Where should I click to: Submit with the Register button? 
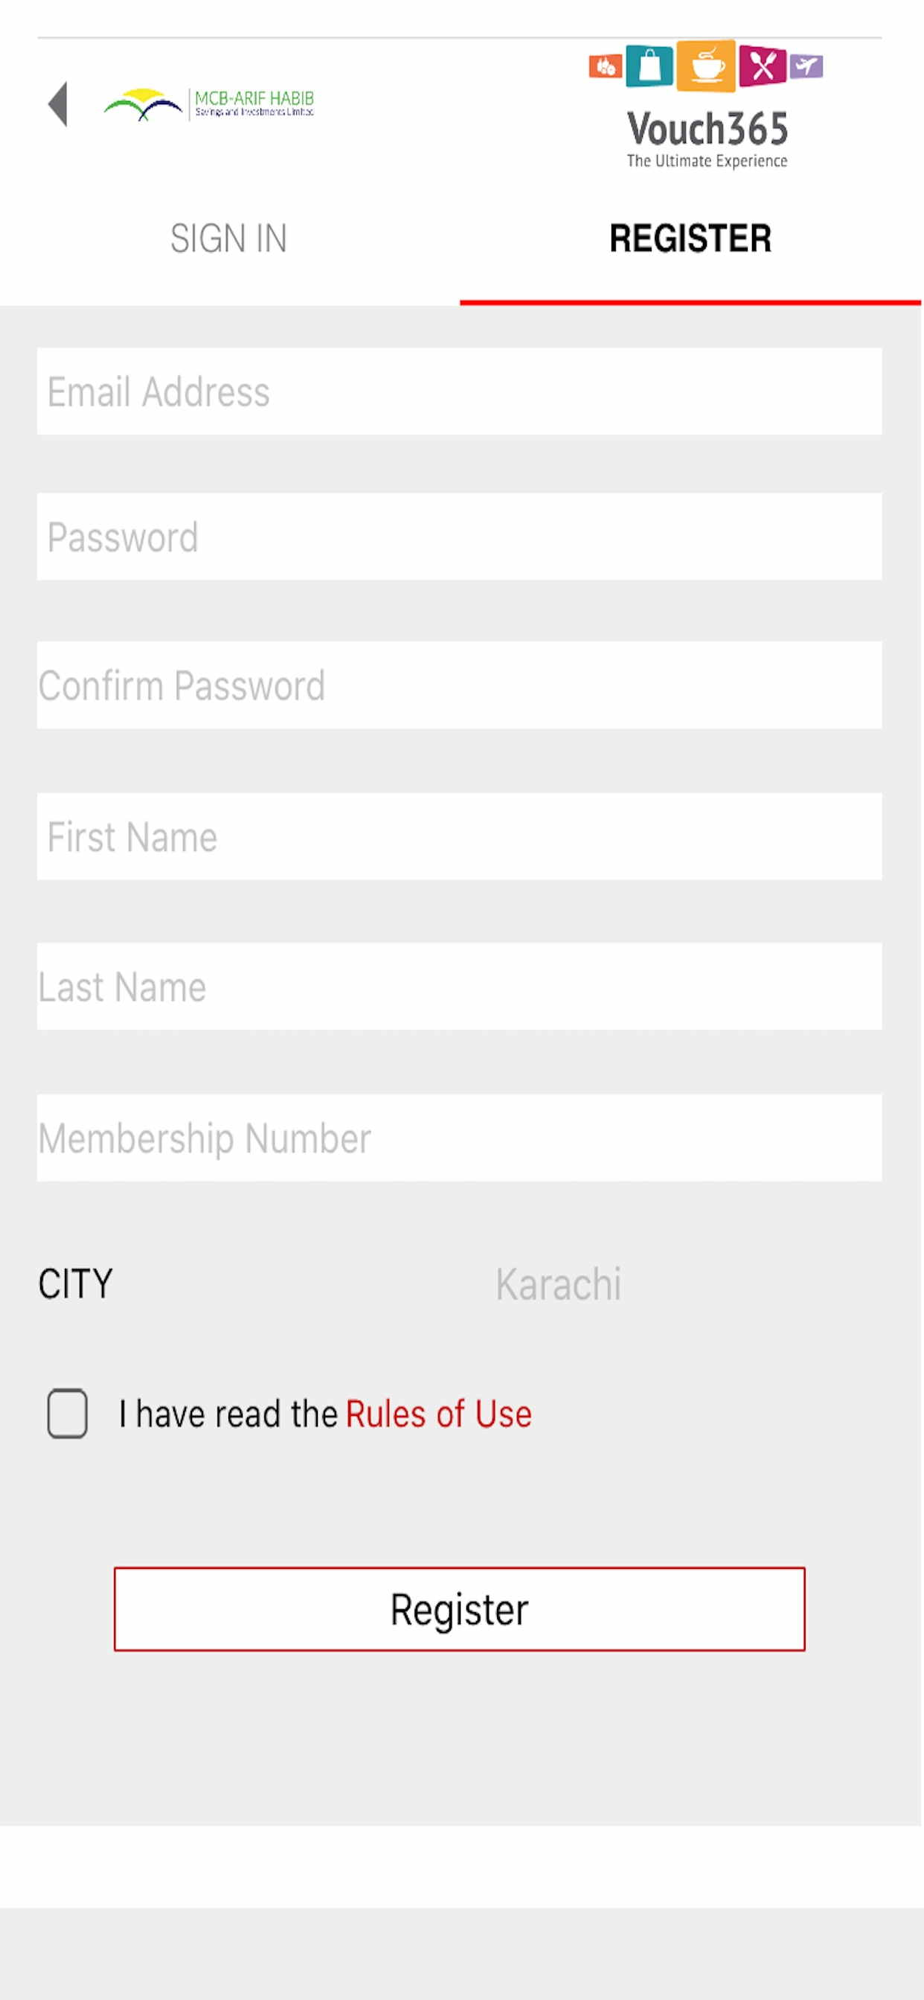point(459,1609)
